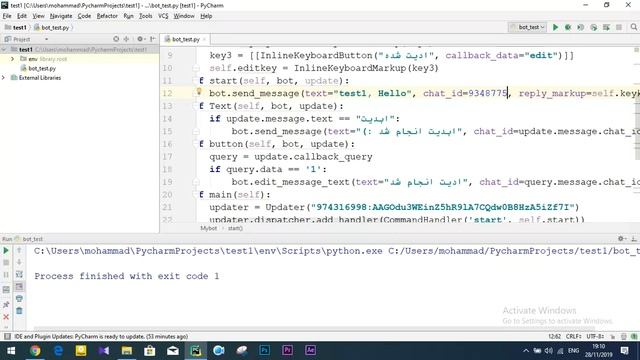This screenshot has height=360, width=640.
Task: Hide the Project tool window
Action: [x=153, y=39]
